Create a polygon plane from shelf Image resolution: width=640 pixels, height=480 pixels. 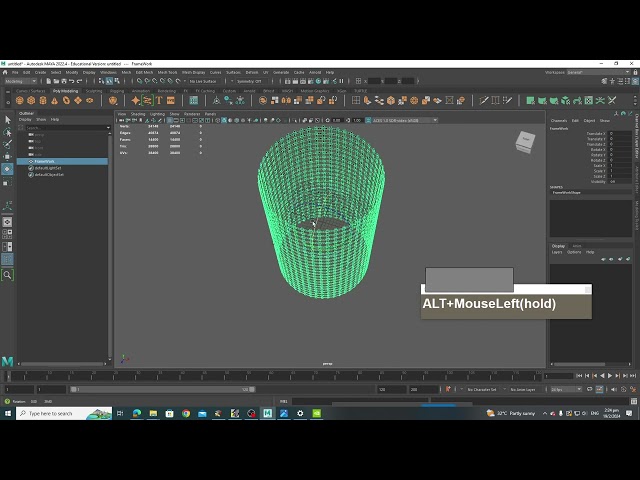click(x=78, y=100)
